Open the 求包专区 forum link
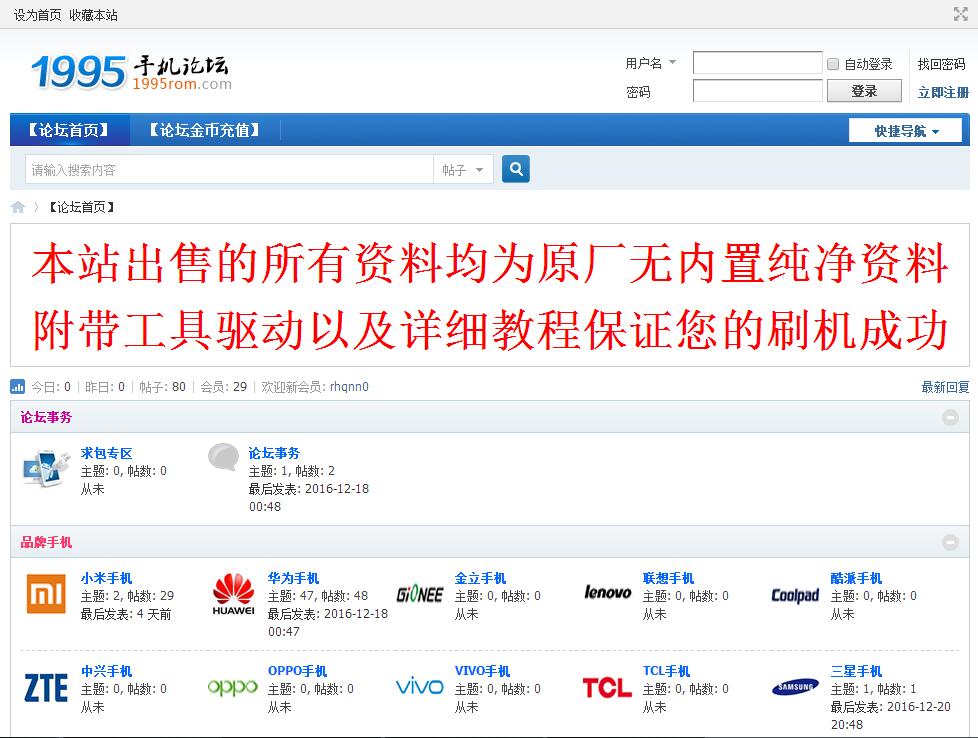Image resolution: width=978 pixels, height=738 pixels. click(x=106, y=454)
